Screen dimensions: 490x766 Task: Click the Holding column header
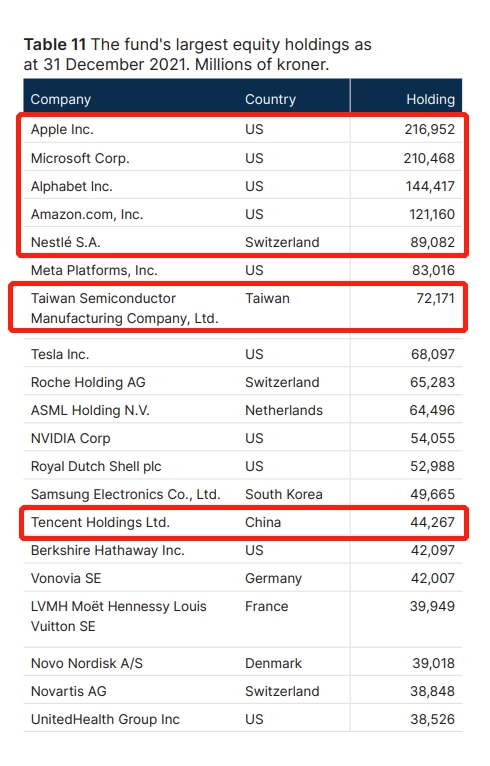(430, 99)
